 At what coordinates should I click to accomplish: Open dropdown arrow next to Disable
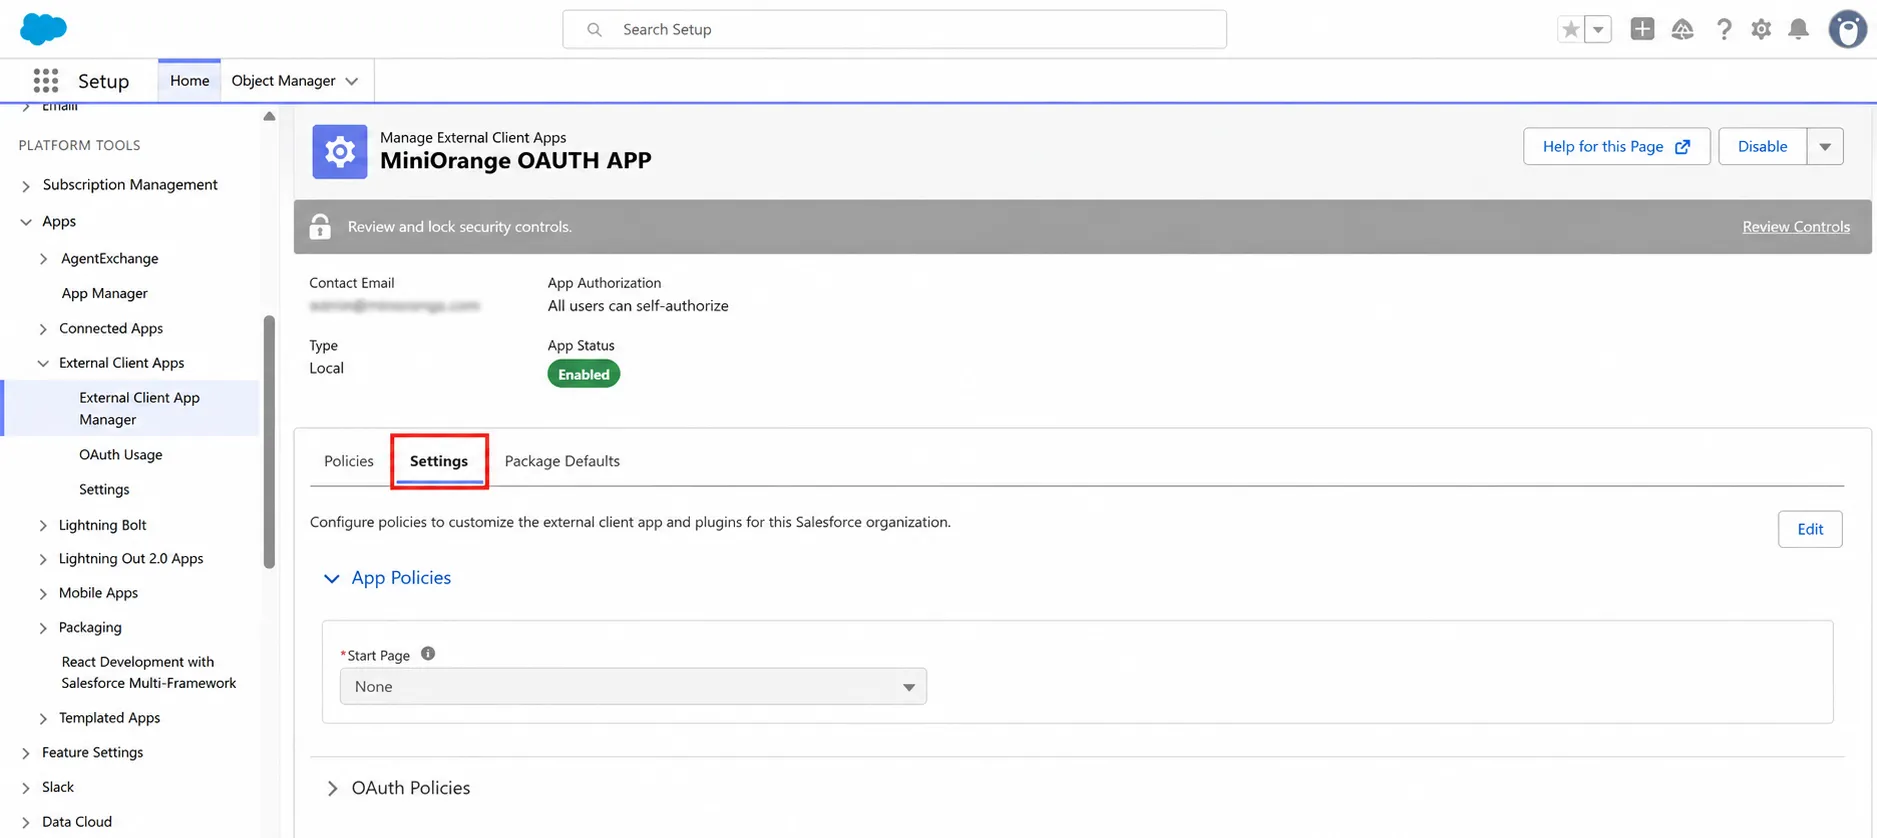coord(1825,146)
